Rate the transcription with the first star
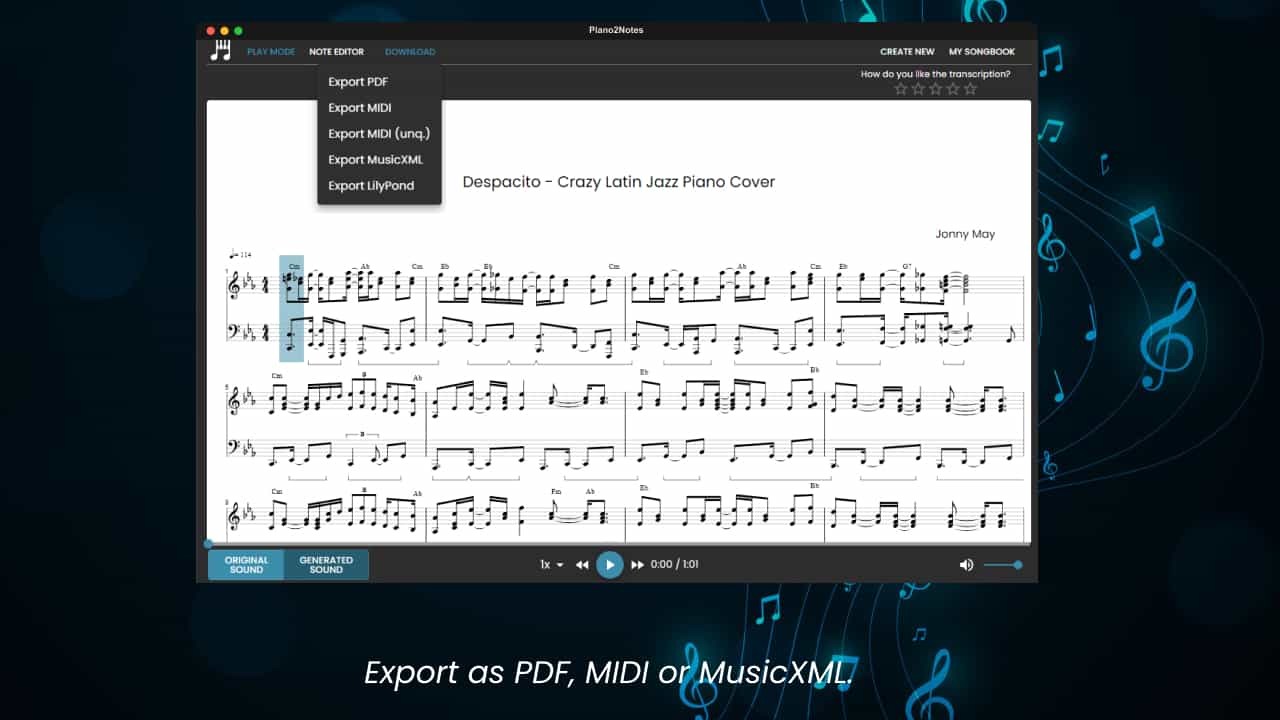1280x720 pixels. [900, 88]
